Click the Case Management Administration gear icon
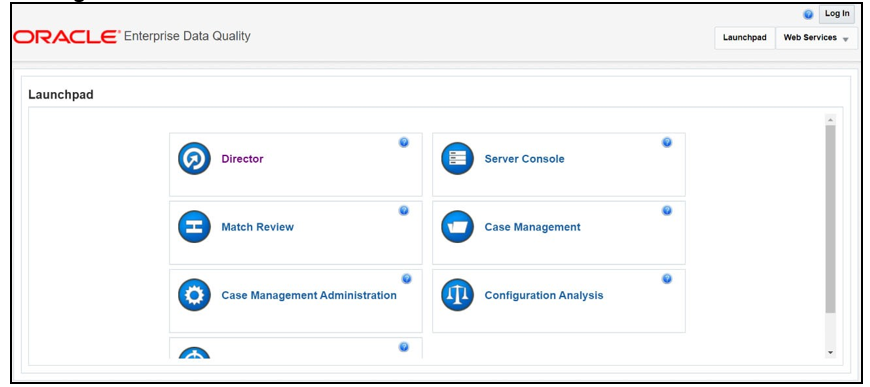This screenshot has height=387, width=870. coord(194,295)
